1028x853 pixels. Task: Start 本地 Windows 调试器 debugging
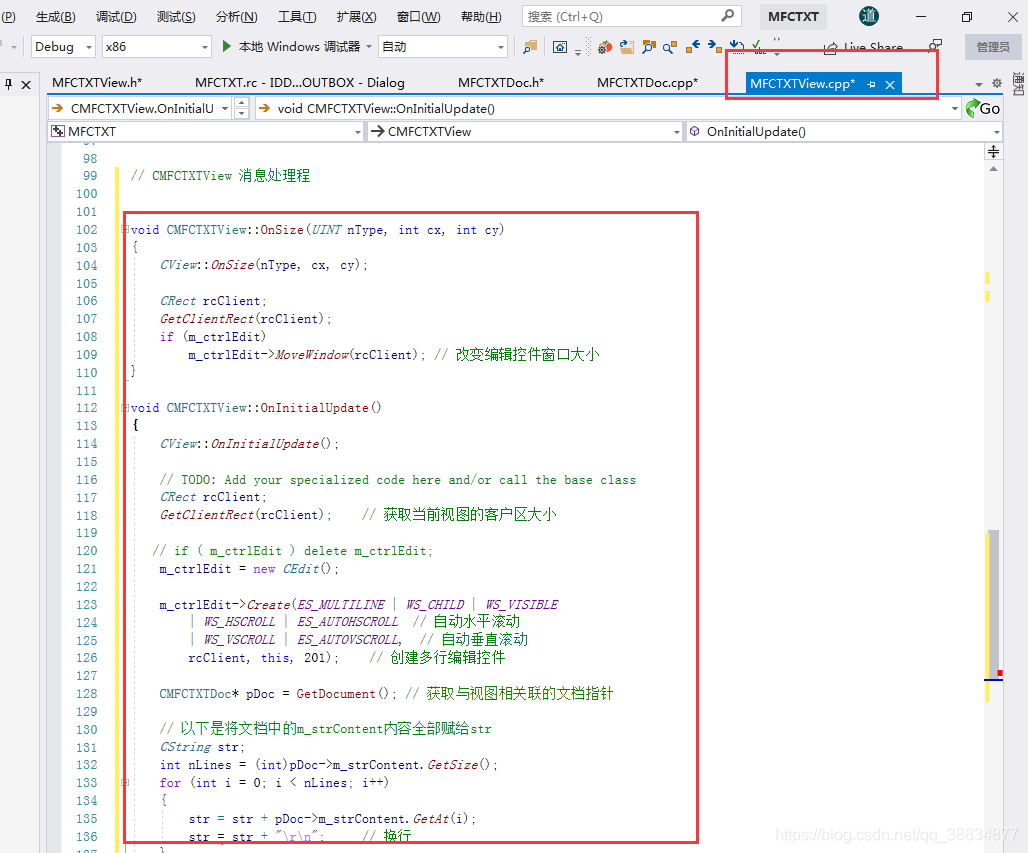coord(290,47)
